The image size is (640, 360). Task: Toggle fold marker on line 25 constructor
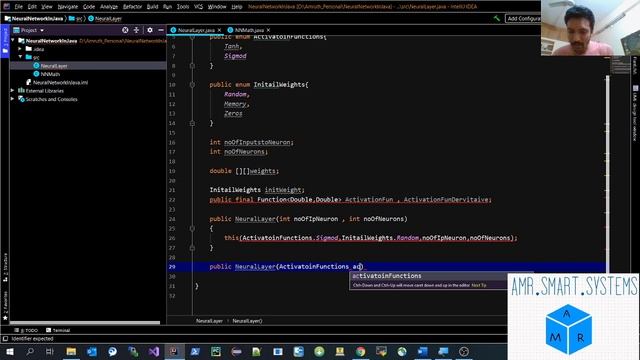pos(192,229)
